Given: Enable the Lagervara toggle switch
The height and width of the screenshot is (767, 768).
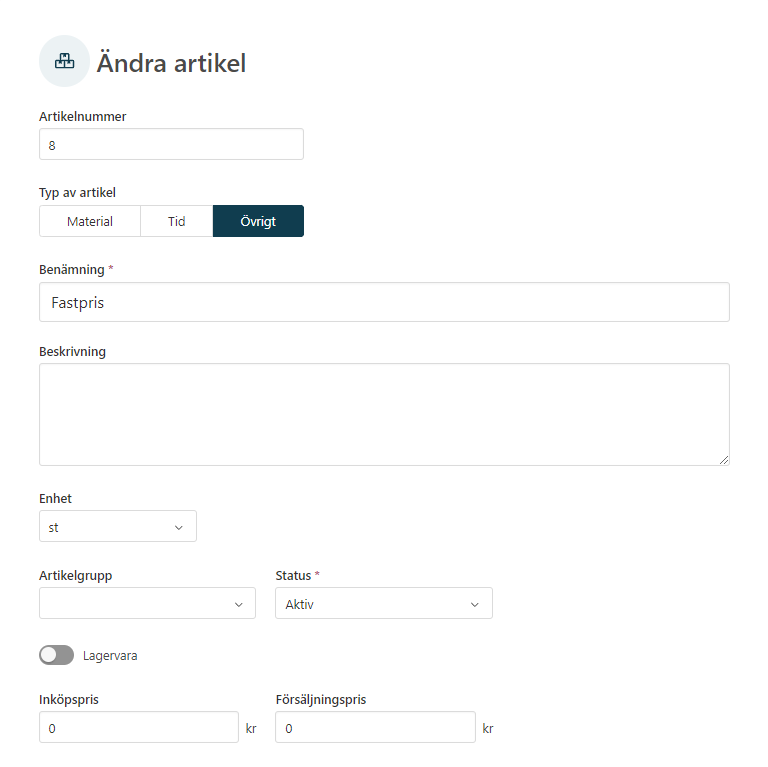Looking at the screenshot, I should 56,655.
